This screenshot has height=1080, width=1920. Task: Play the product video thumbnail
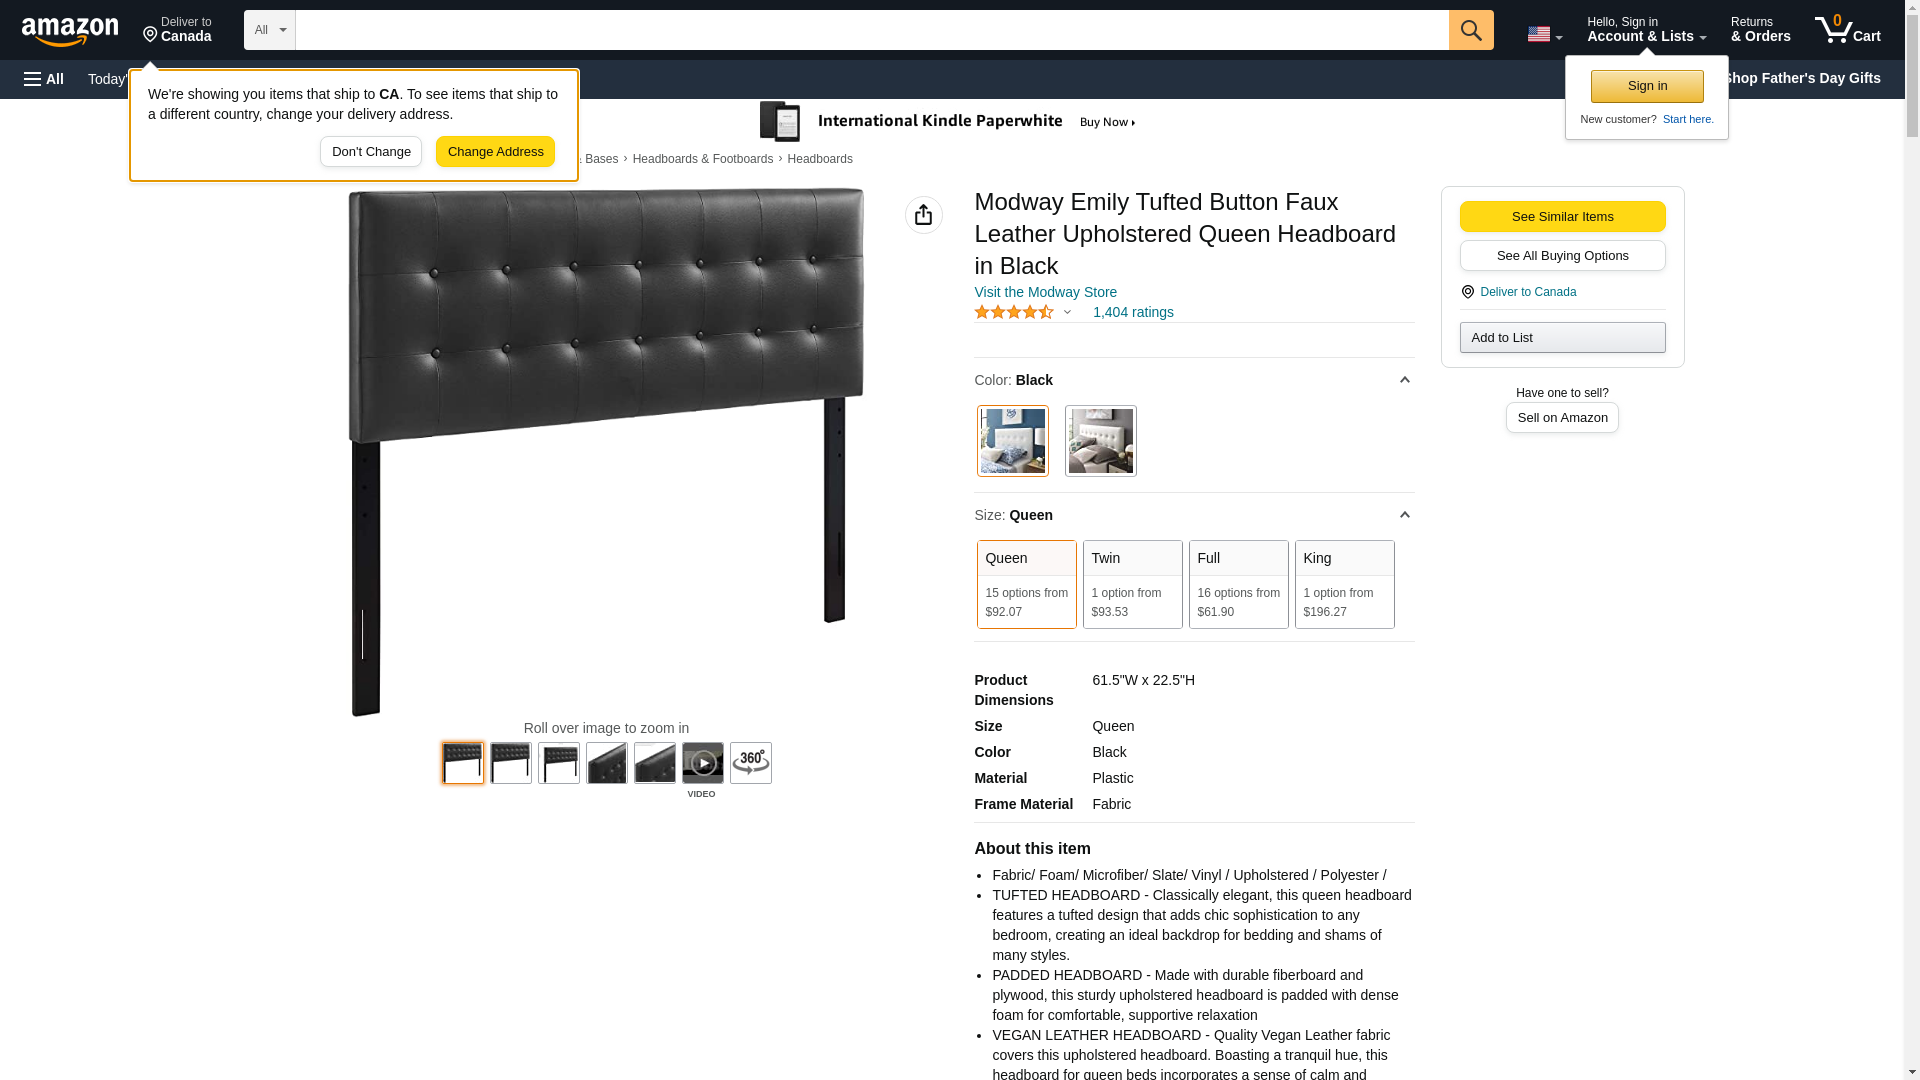tap(702, 763)
